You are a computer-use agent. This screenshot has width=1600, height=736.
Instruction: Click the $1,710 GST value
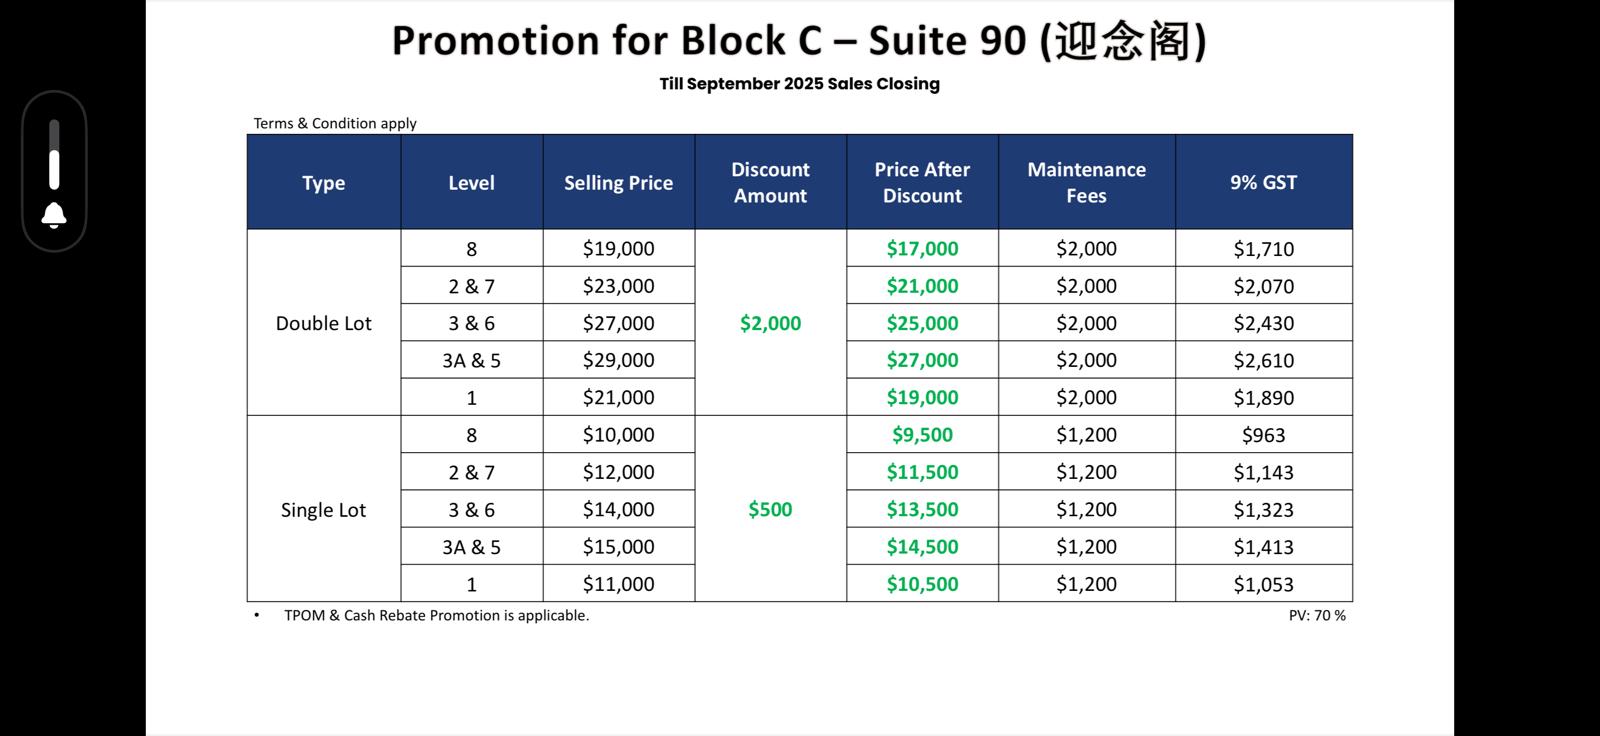tap(1263, 249)
